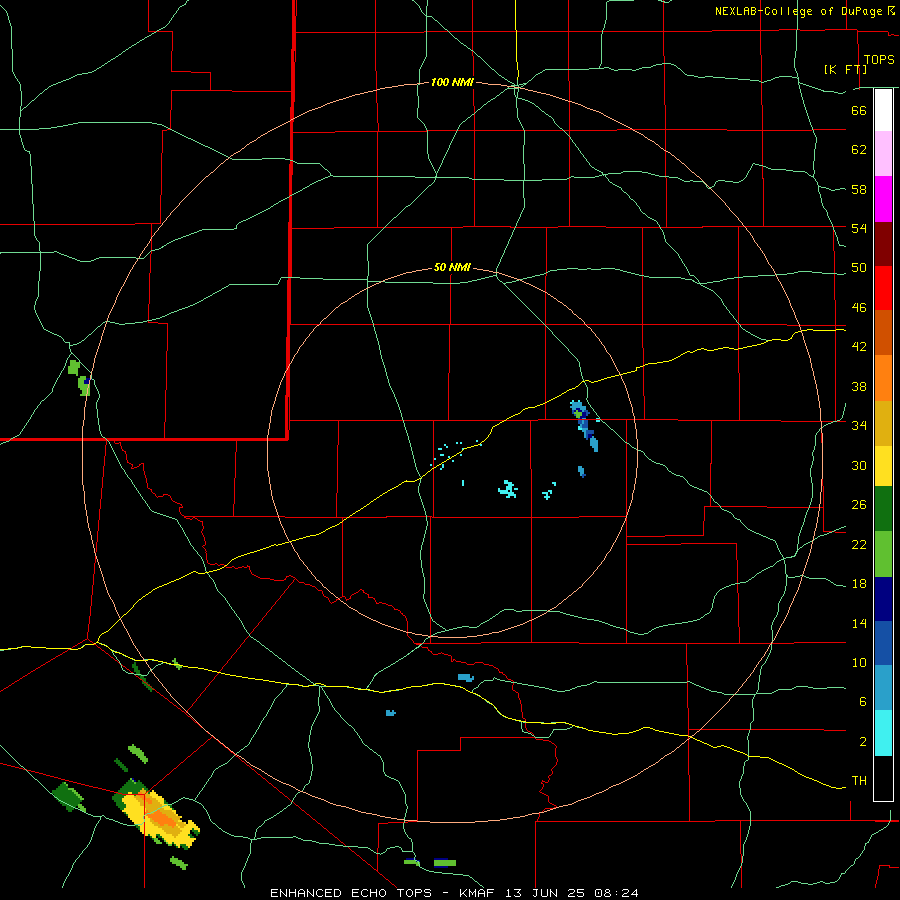Click the '30' legend value

[x=859, y=465]
